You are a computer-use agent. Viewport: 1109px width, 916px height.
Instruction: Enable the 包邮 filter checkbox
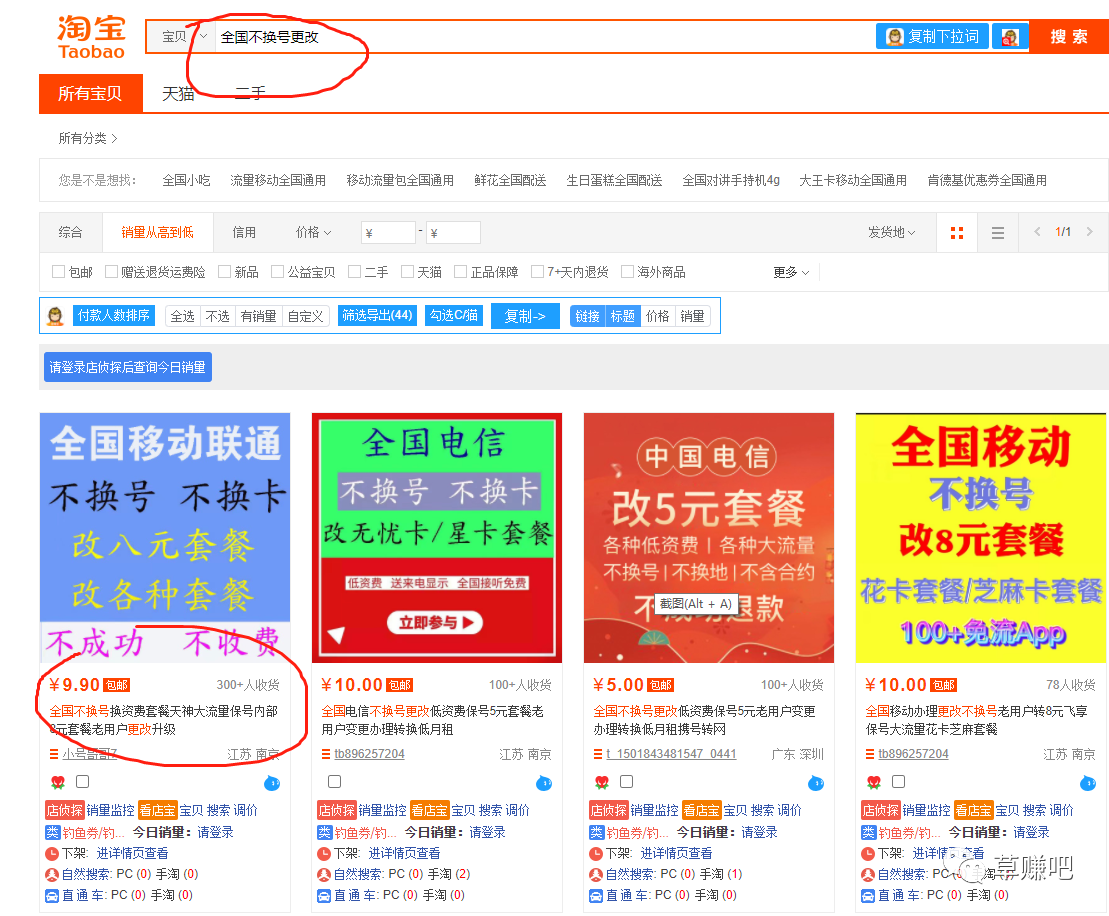[58, 272]
